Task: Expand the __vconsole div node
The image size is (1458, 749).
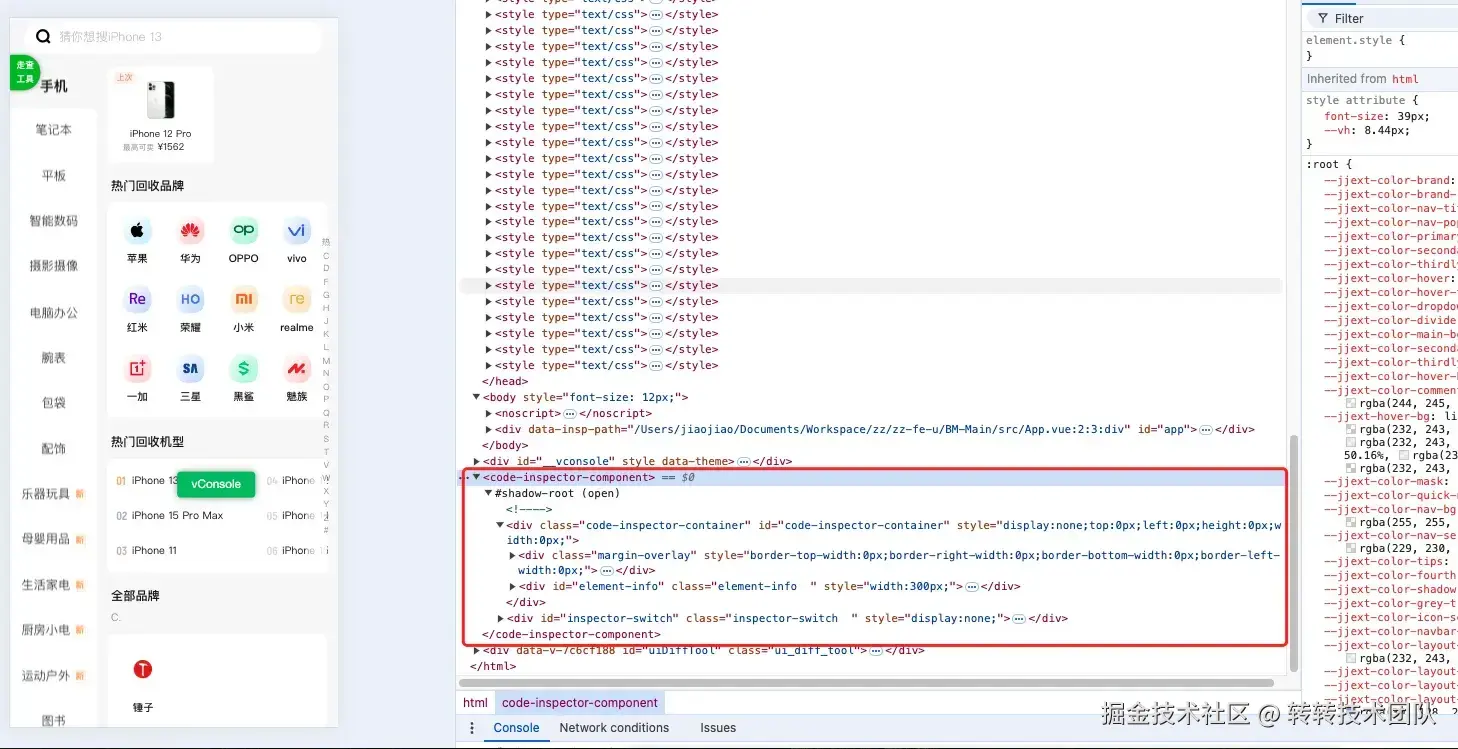Action: (x=476, y=461)
